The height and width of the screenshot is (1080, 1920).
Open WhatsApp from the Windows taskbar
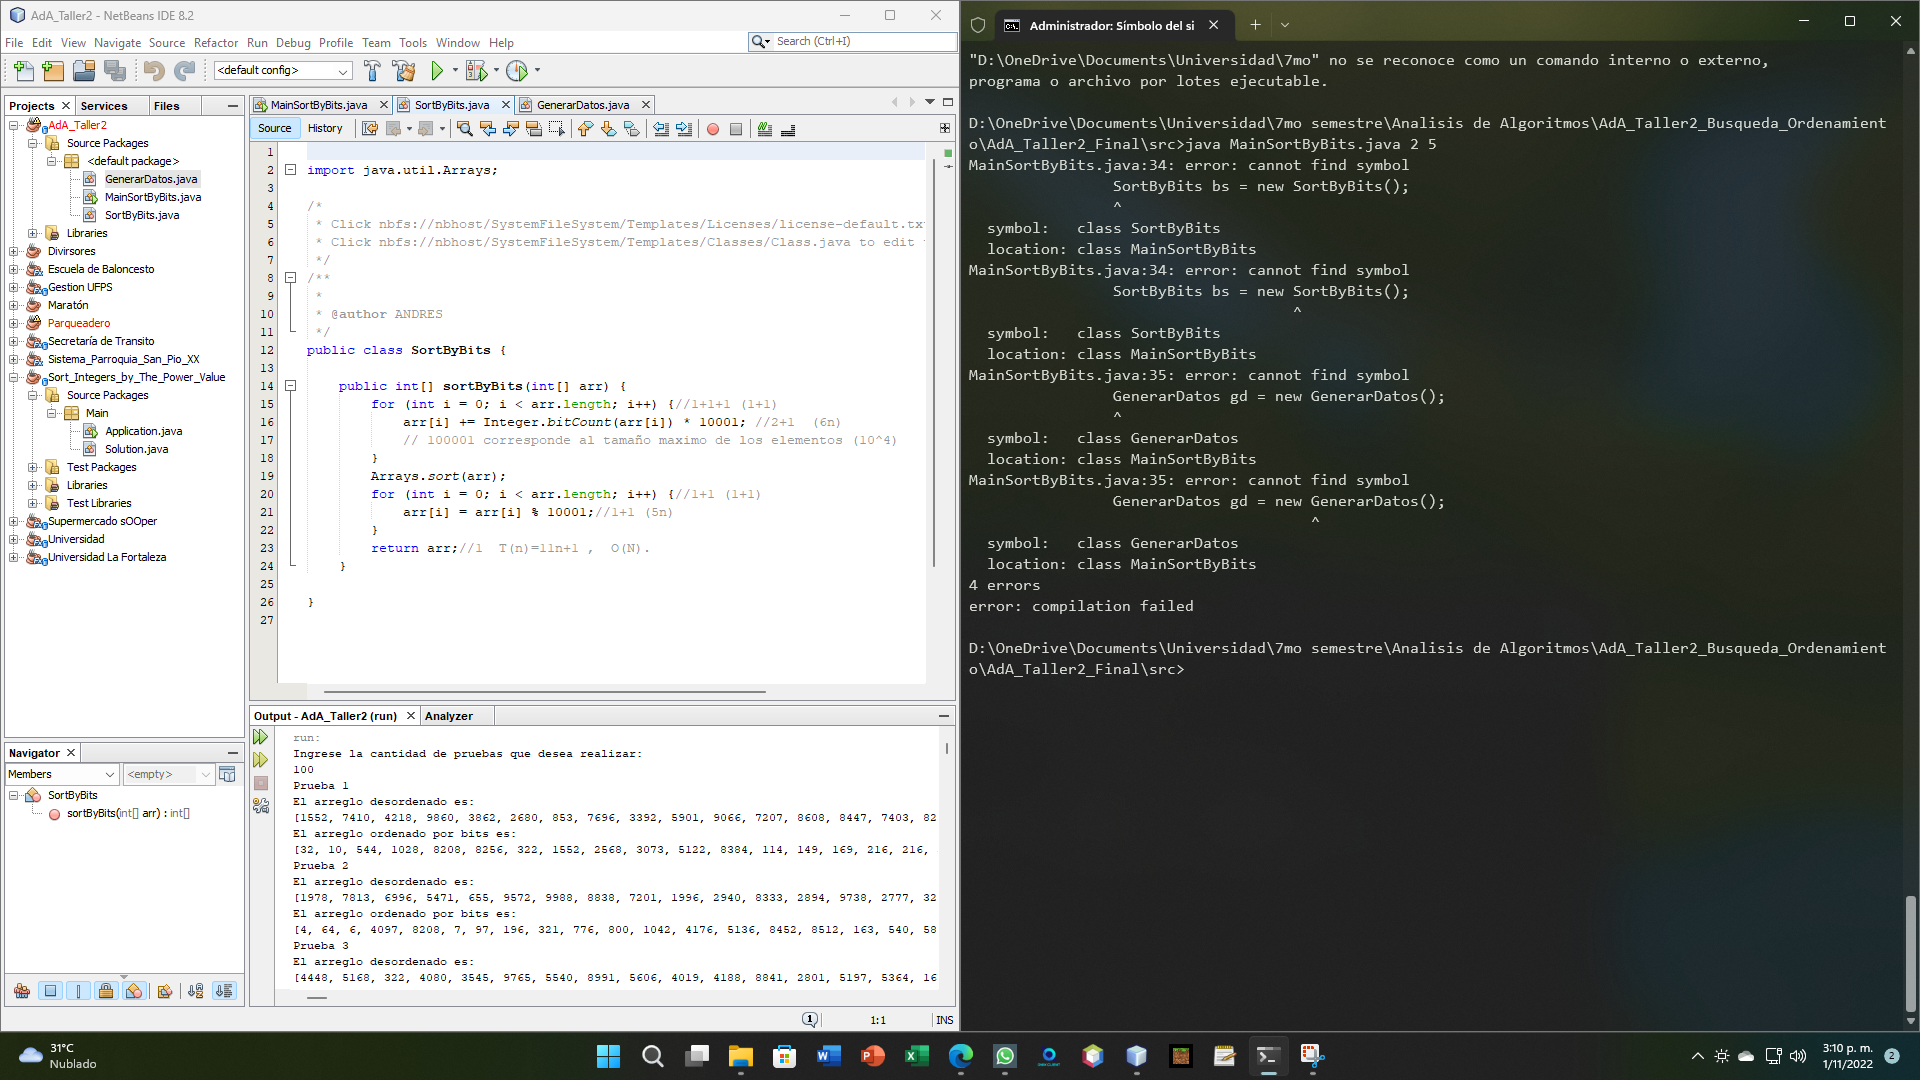(1004, 1056)
